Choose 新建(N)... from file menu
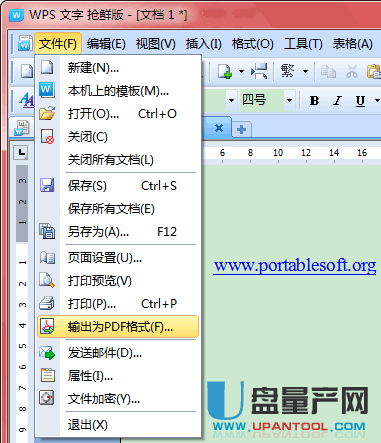This screenshot has height=443, width=381. click(x=118, y=68)
